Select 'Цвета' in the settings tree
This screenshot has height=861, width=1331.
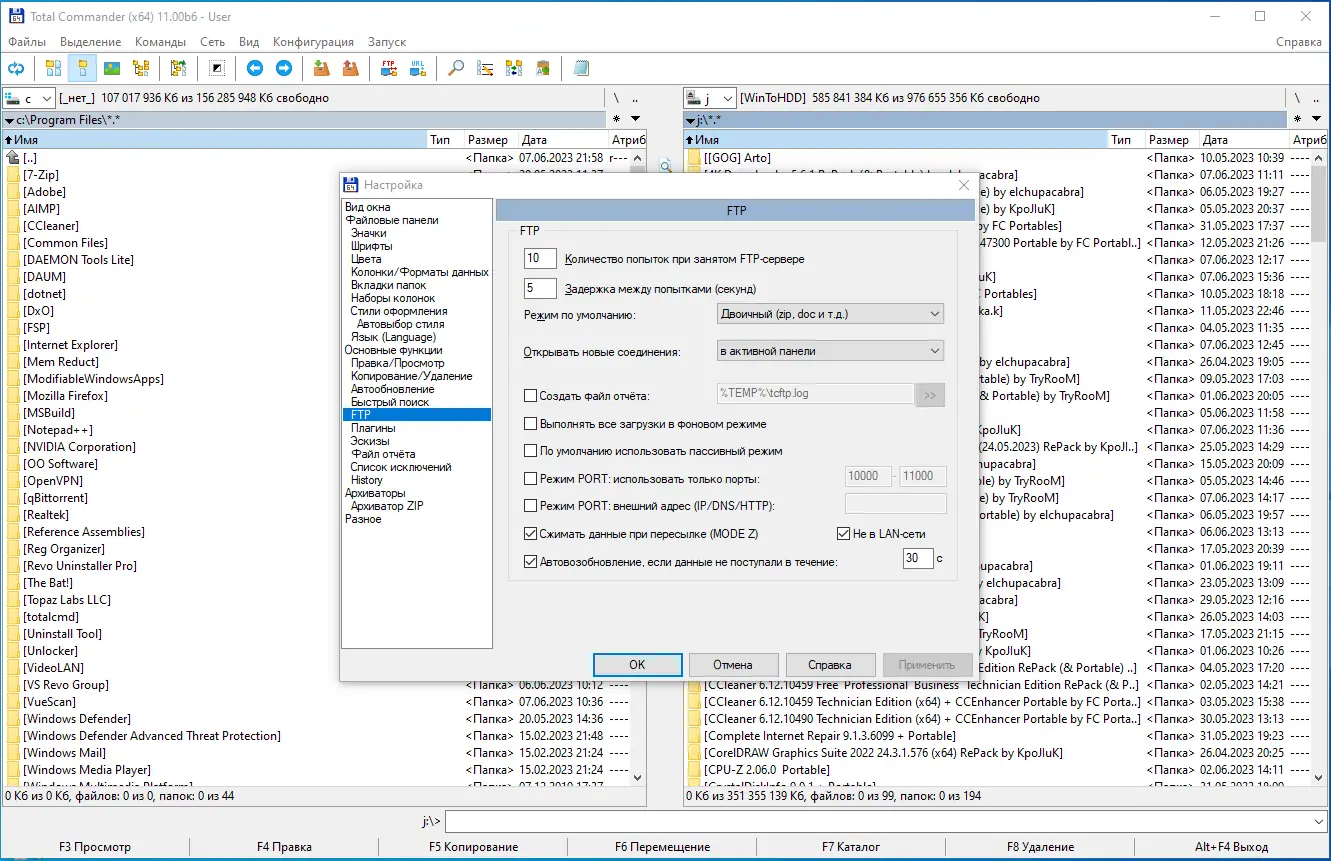click(x=366, y=259)
